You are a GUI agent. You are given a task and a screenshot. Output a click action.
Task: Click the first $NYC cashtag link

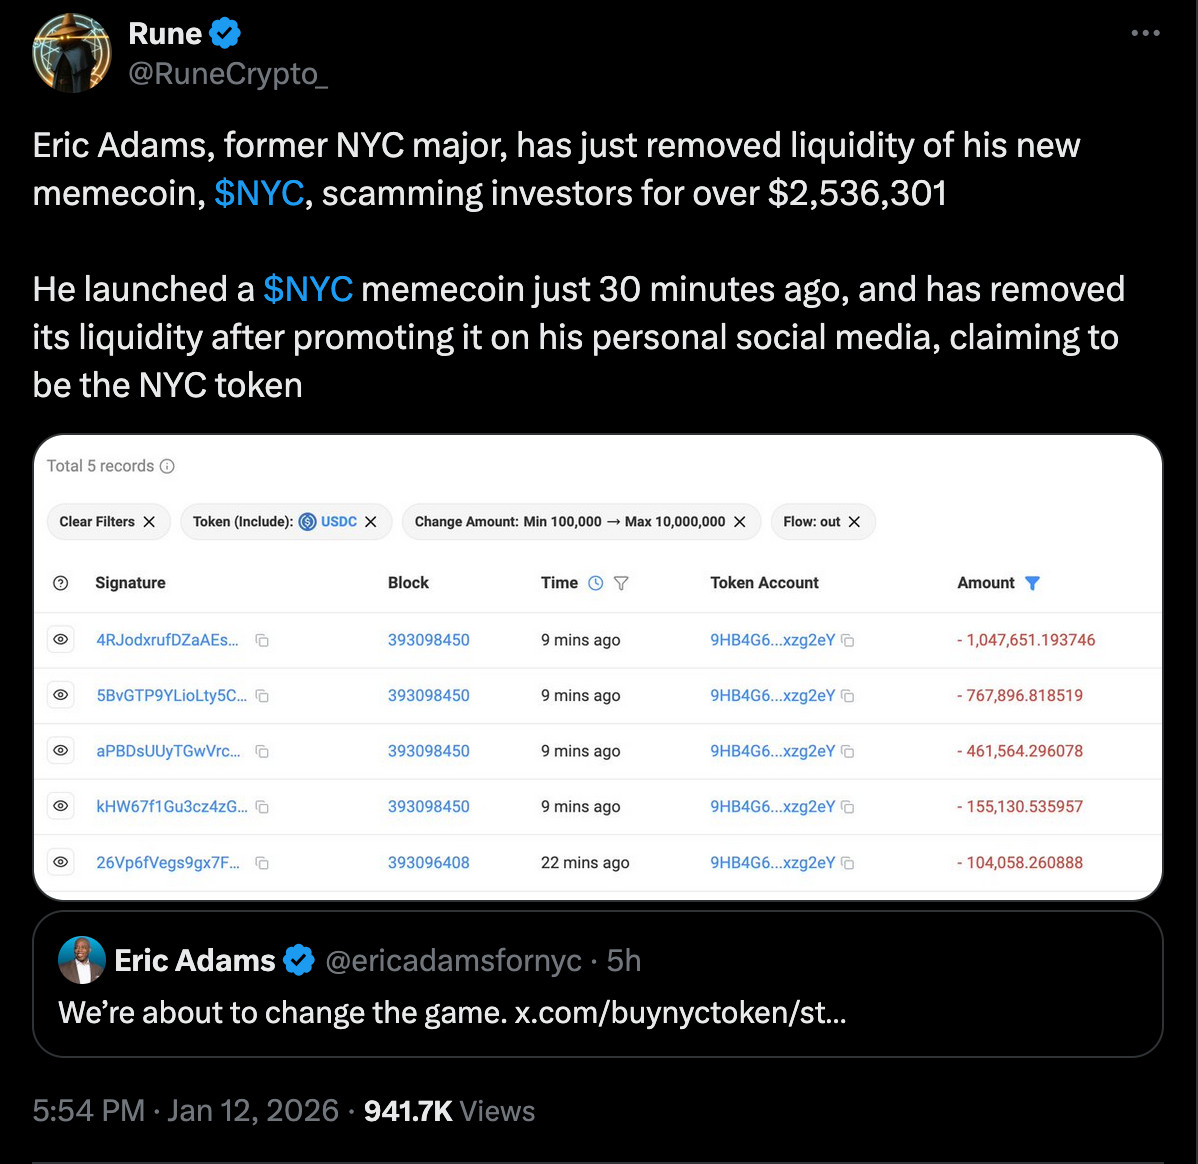pyautogui.click(x=259, y=193)
